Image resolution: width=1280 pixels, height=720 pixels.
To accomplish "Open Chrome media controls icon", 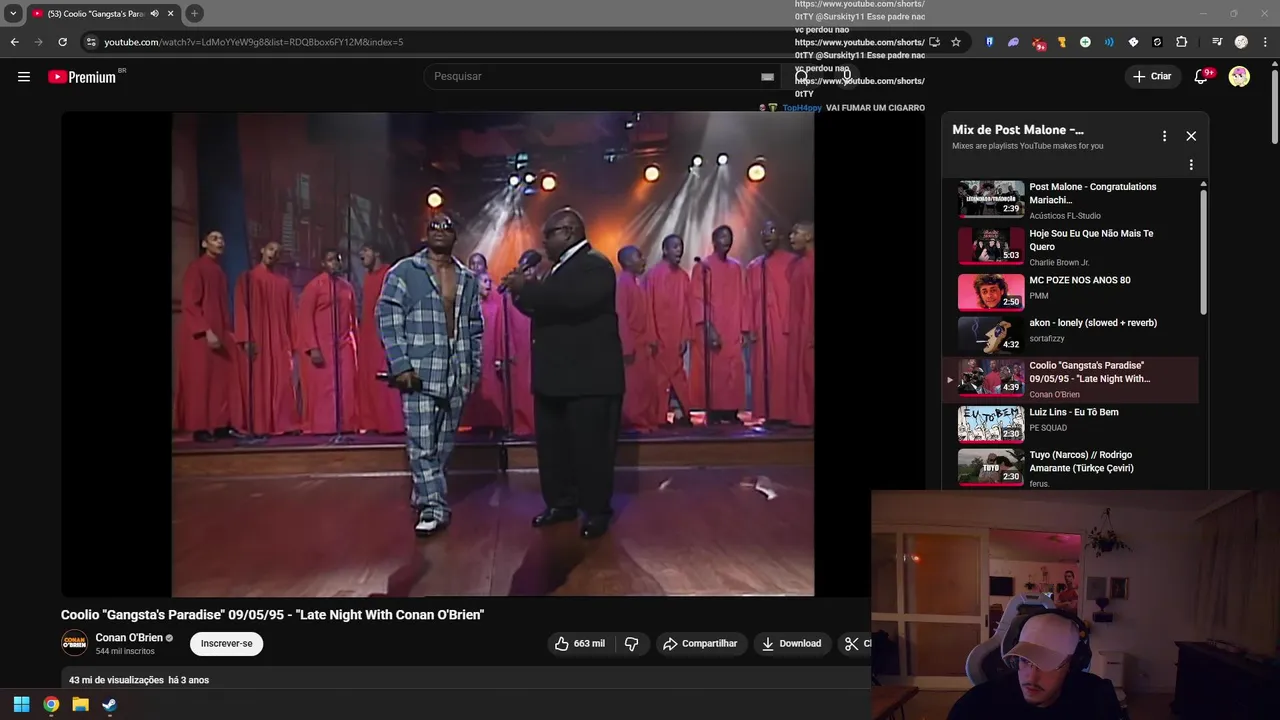I will (x=1217, y=42).
